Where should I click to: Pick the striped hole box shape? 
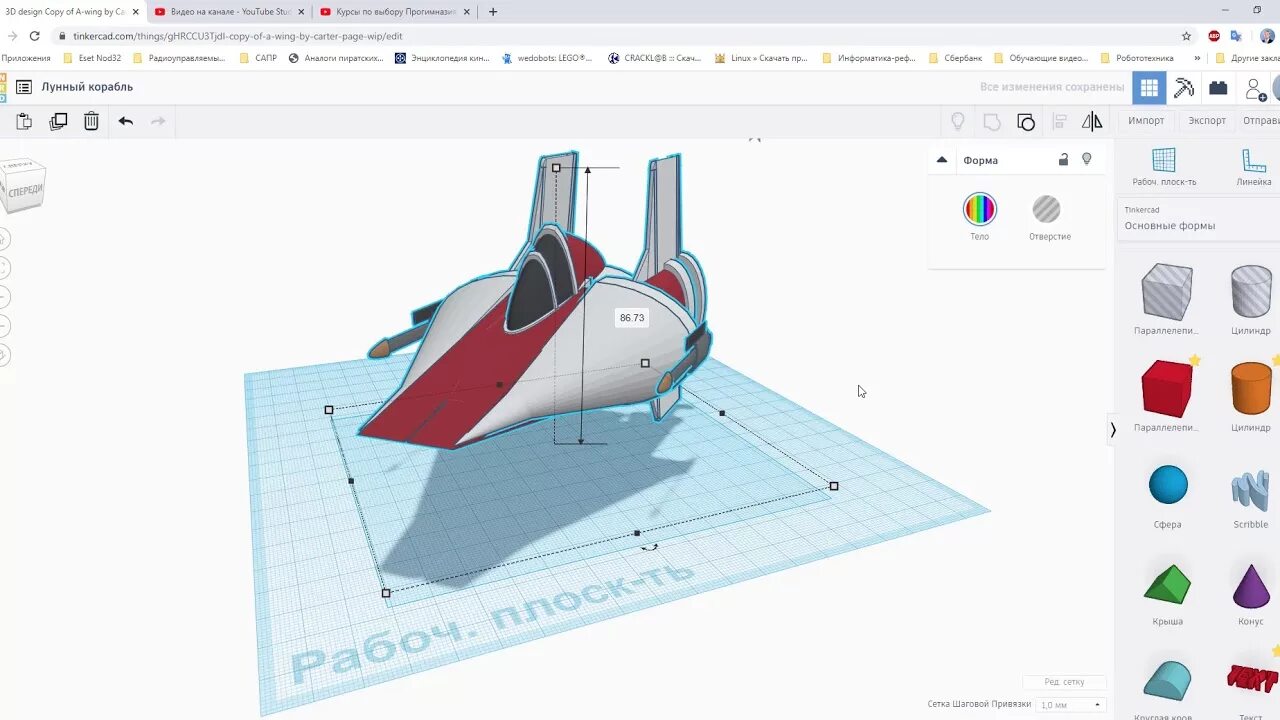point(1167,291)
